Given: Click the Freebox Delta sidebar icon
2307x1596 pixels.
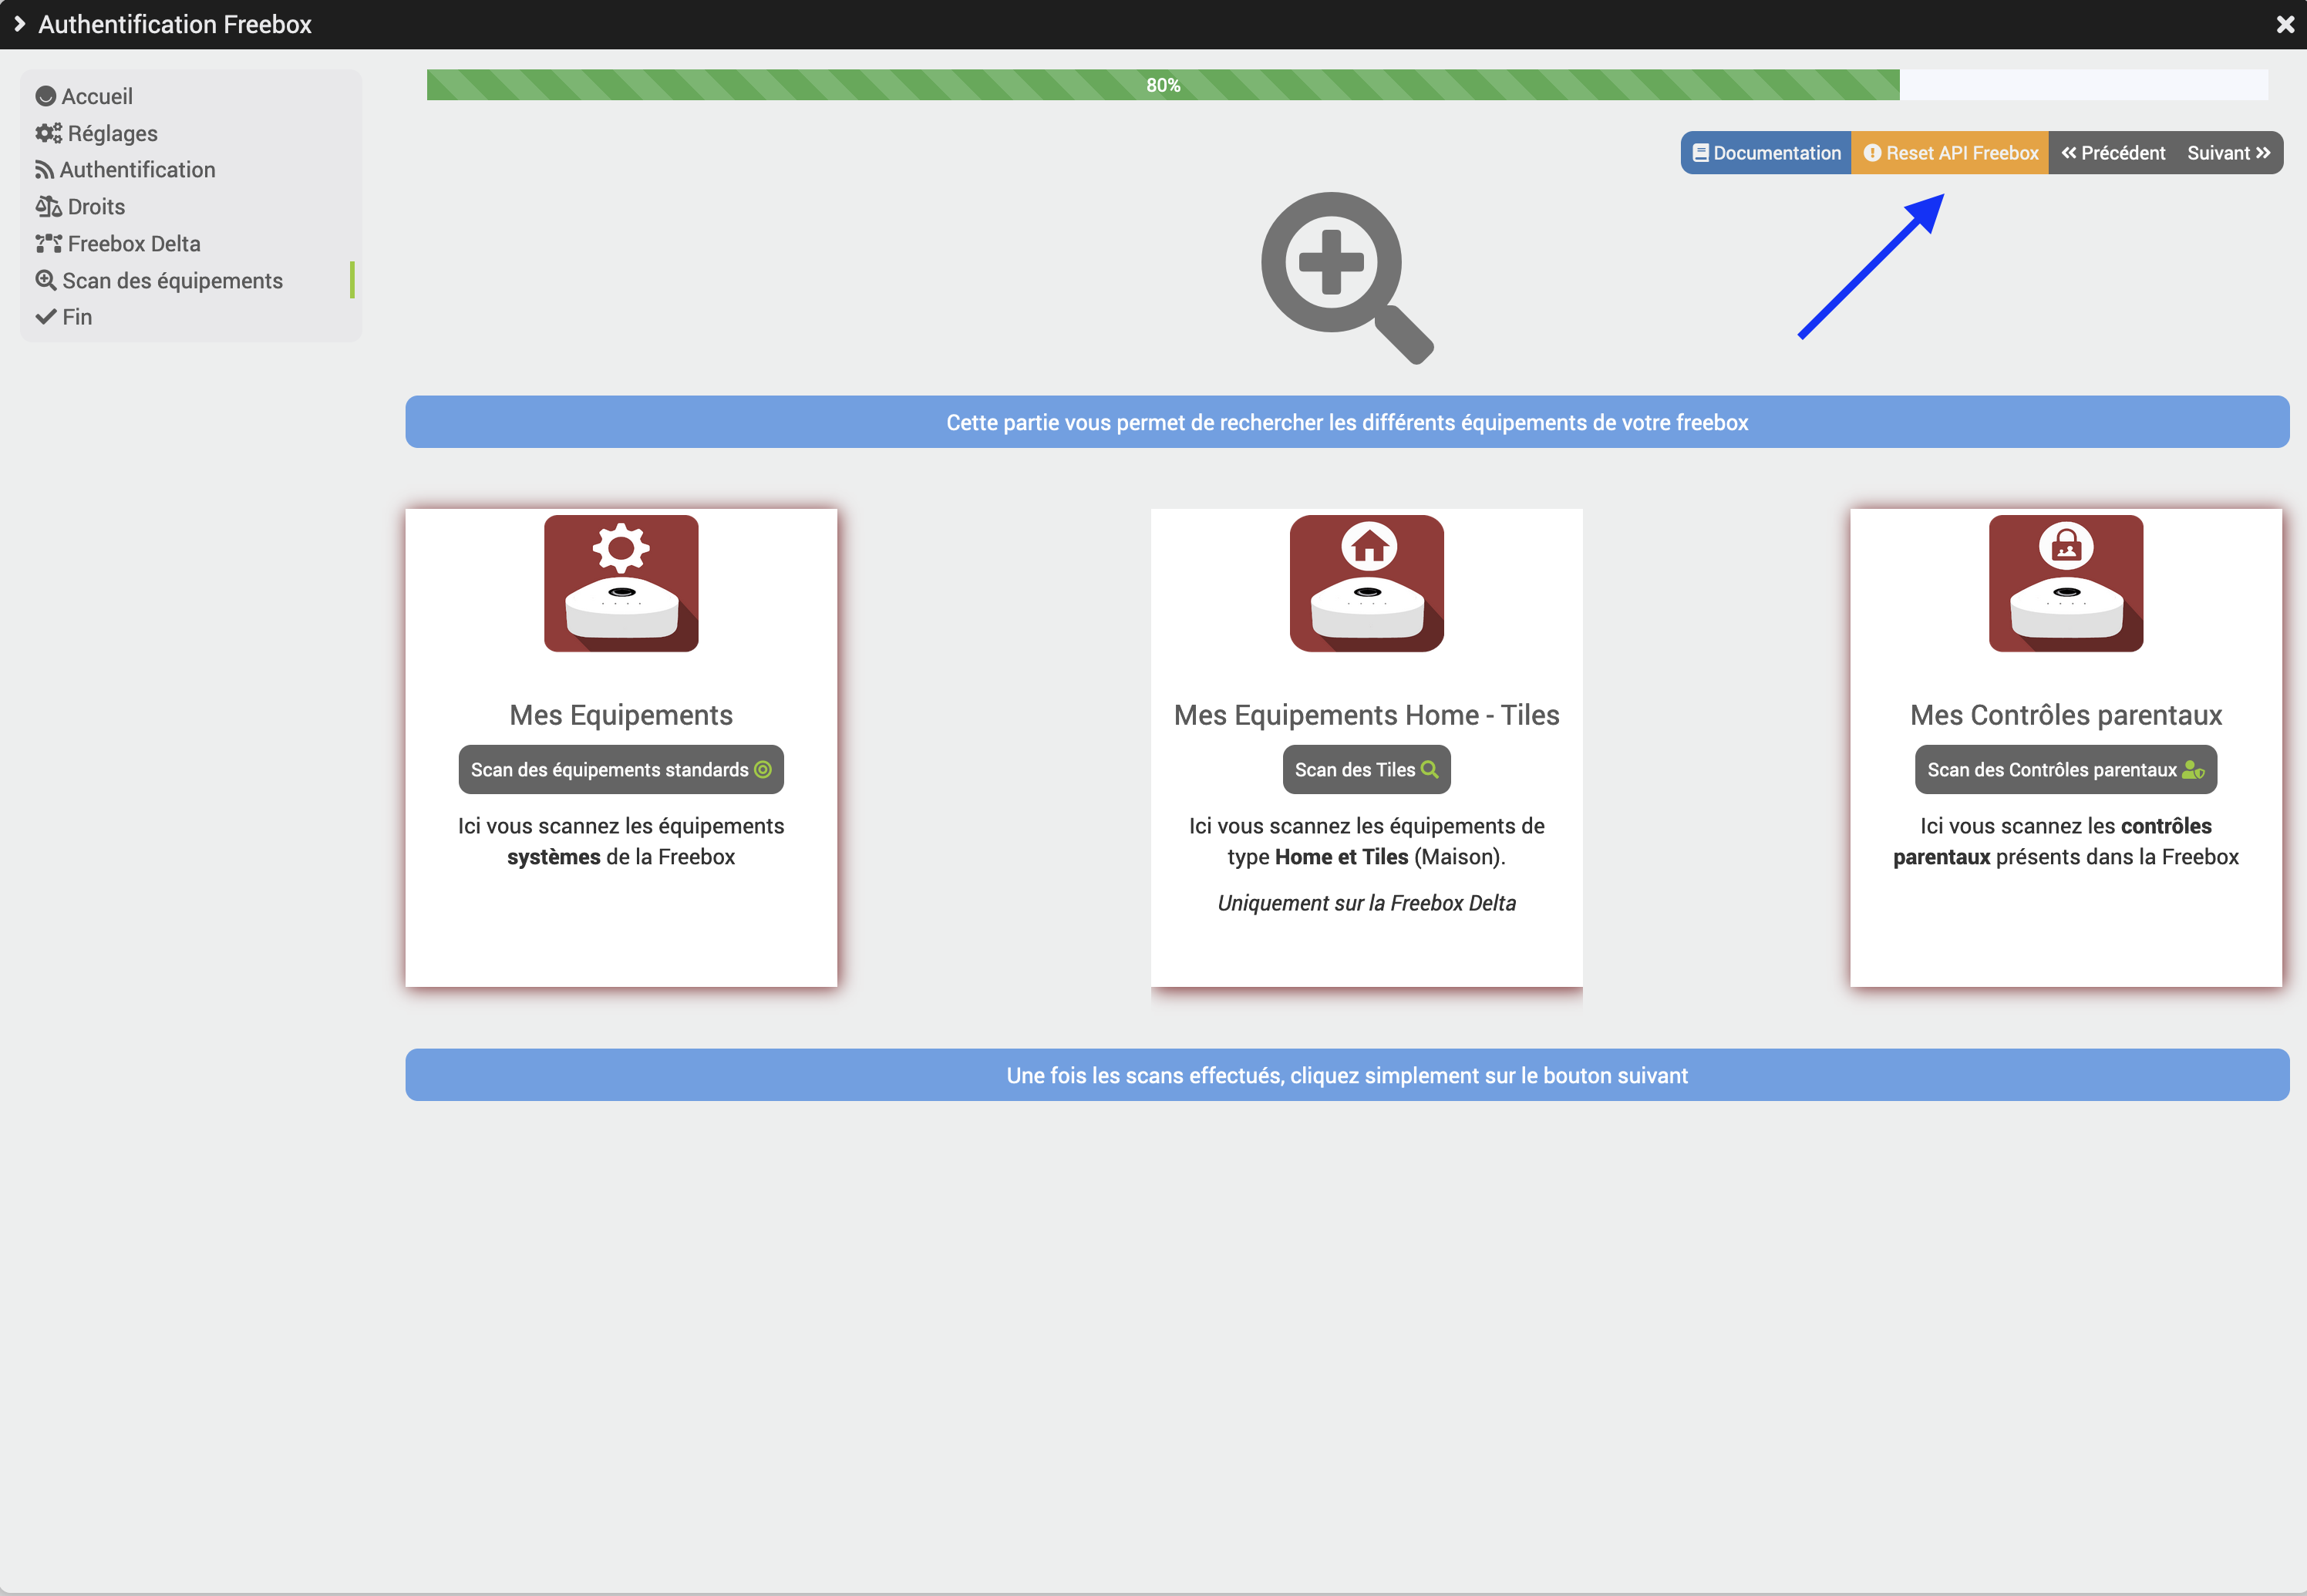Looking at the screenshot, I should 47,242.
